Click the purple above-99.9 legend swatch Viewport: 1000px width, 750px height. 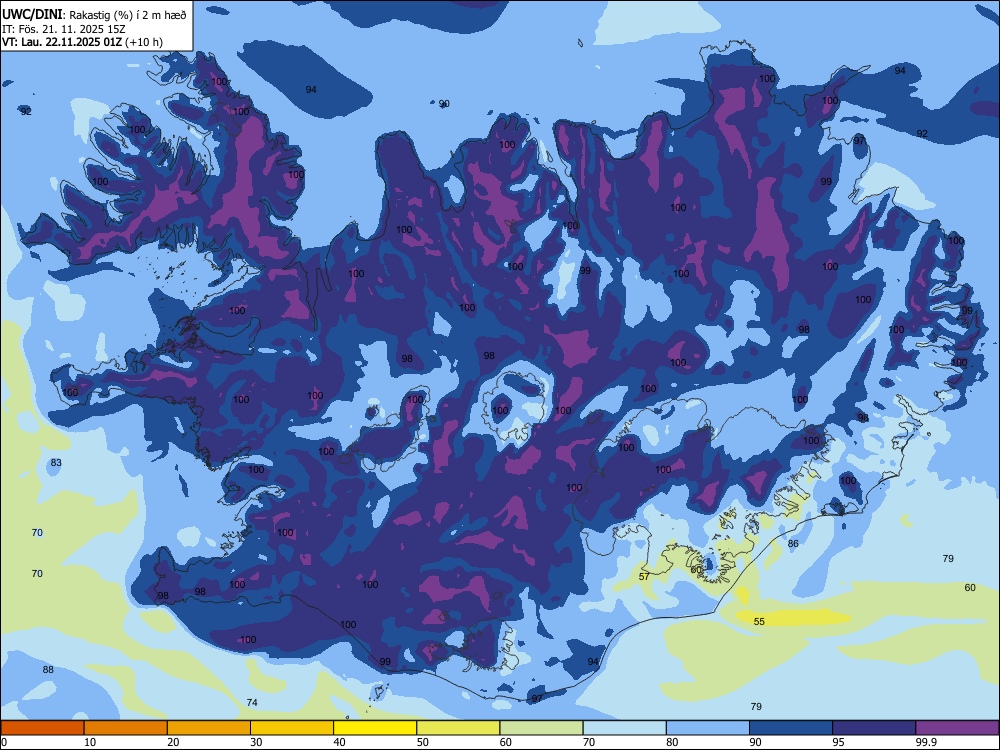tap(957, 728)
